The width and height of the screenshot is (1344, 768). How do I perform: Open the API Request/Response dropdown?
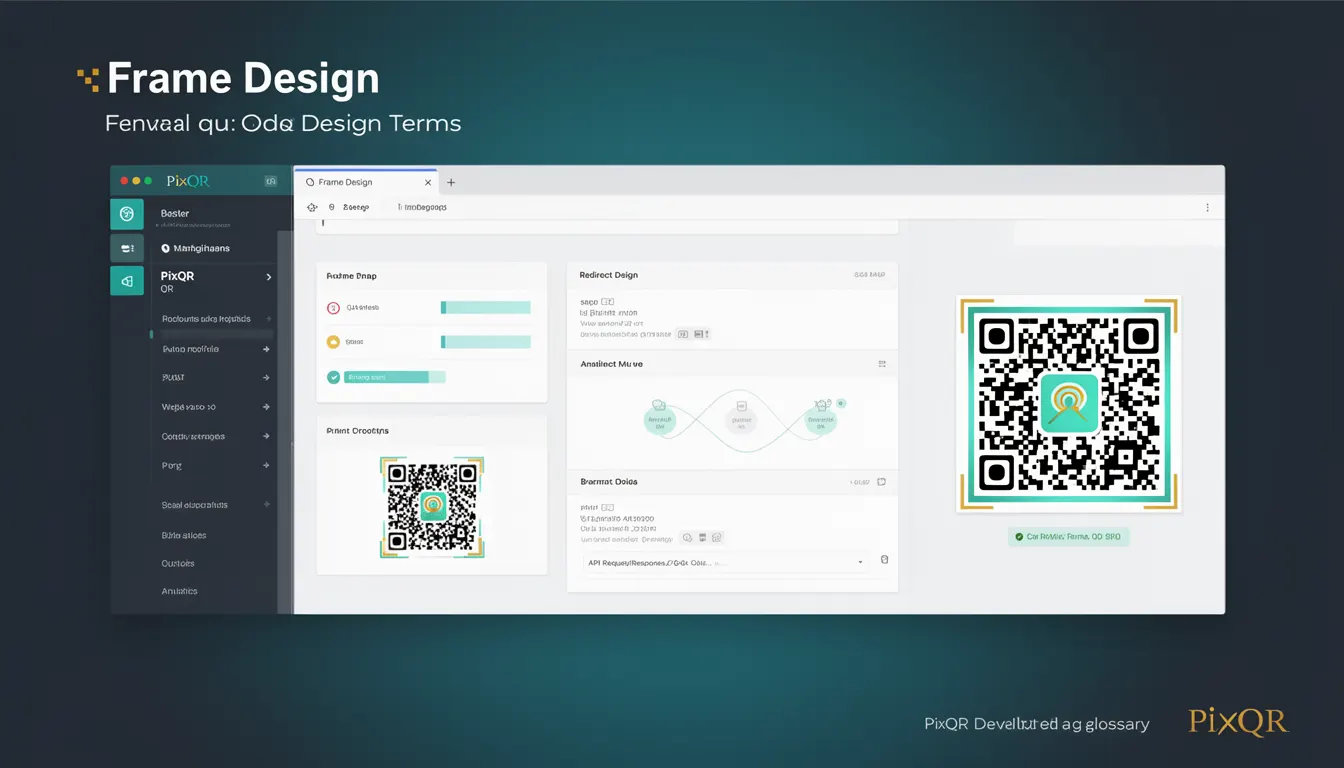pos(725,563)
